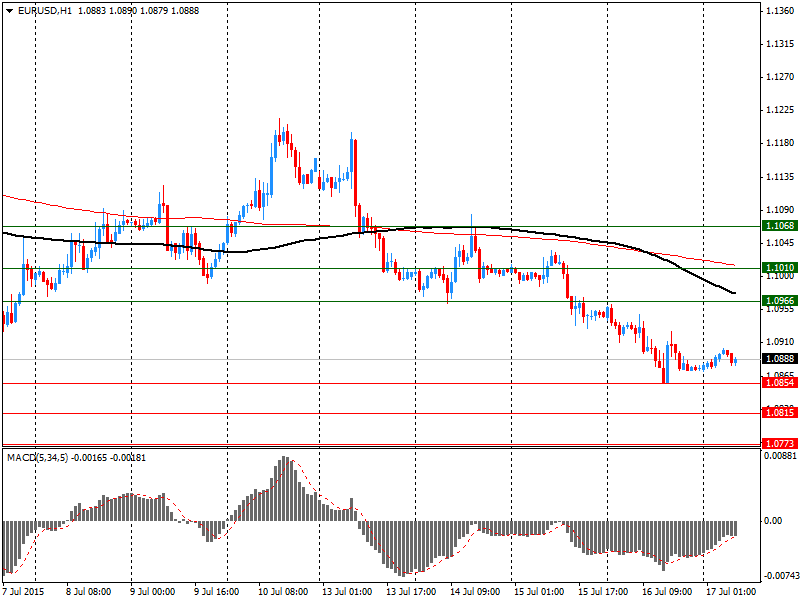Select the green 1.0966 price level tag
The height and width of the screenshot is (600, 800).
(x=779, y=301)
